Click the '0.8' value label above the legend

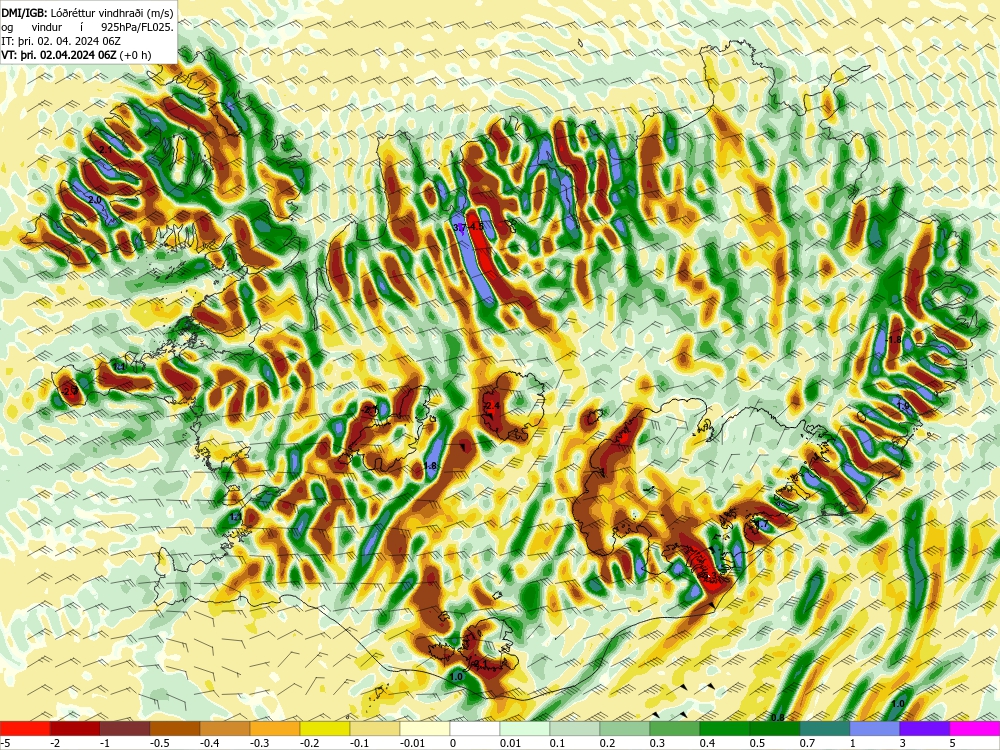coord(777,717)
